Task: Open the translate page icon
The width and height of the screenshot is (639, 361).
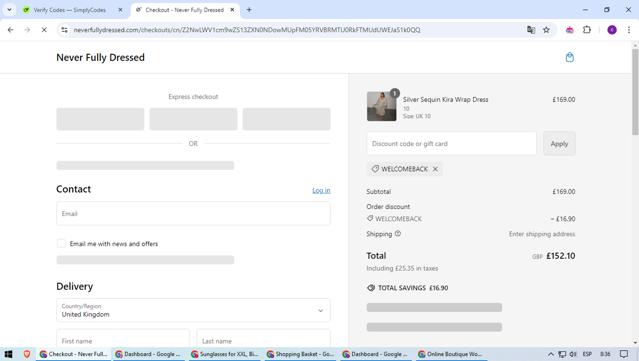Action: [531, 30]
